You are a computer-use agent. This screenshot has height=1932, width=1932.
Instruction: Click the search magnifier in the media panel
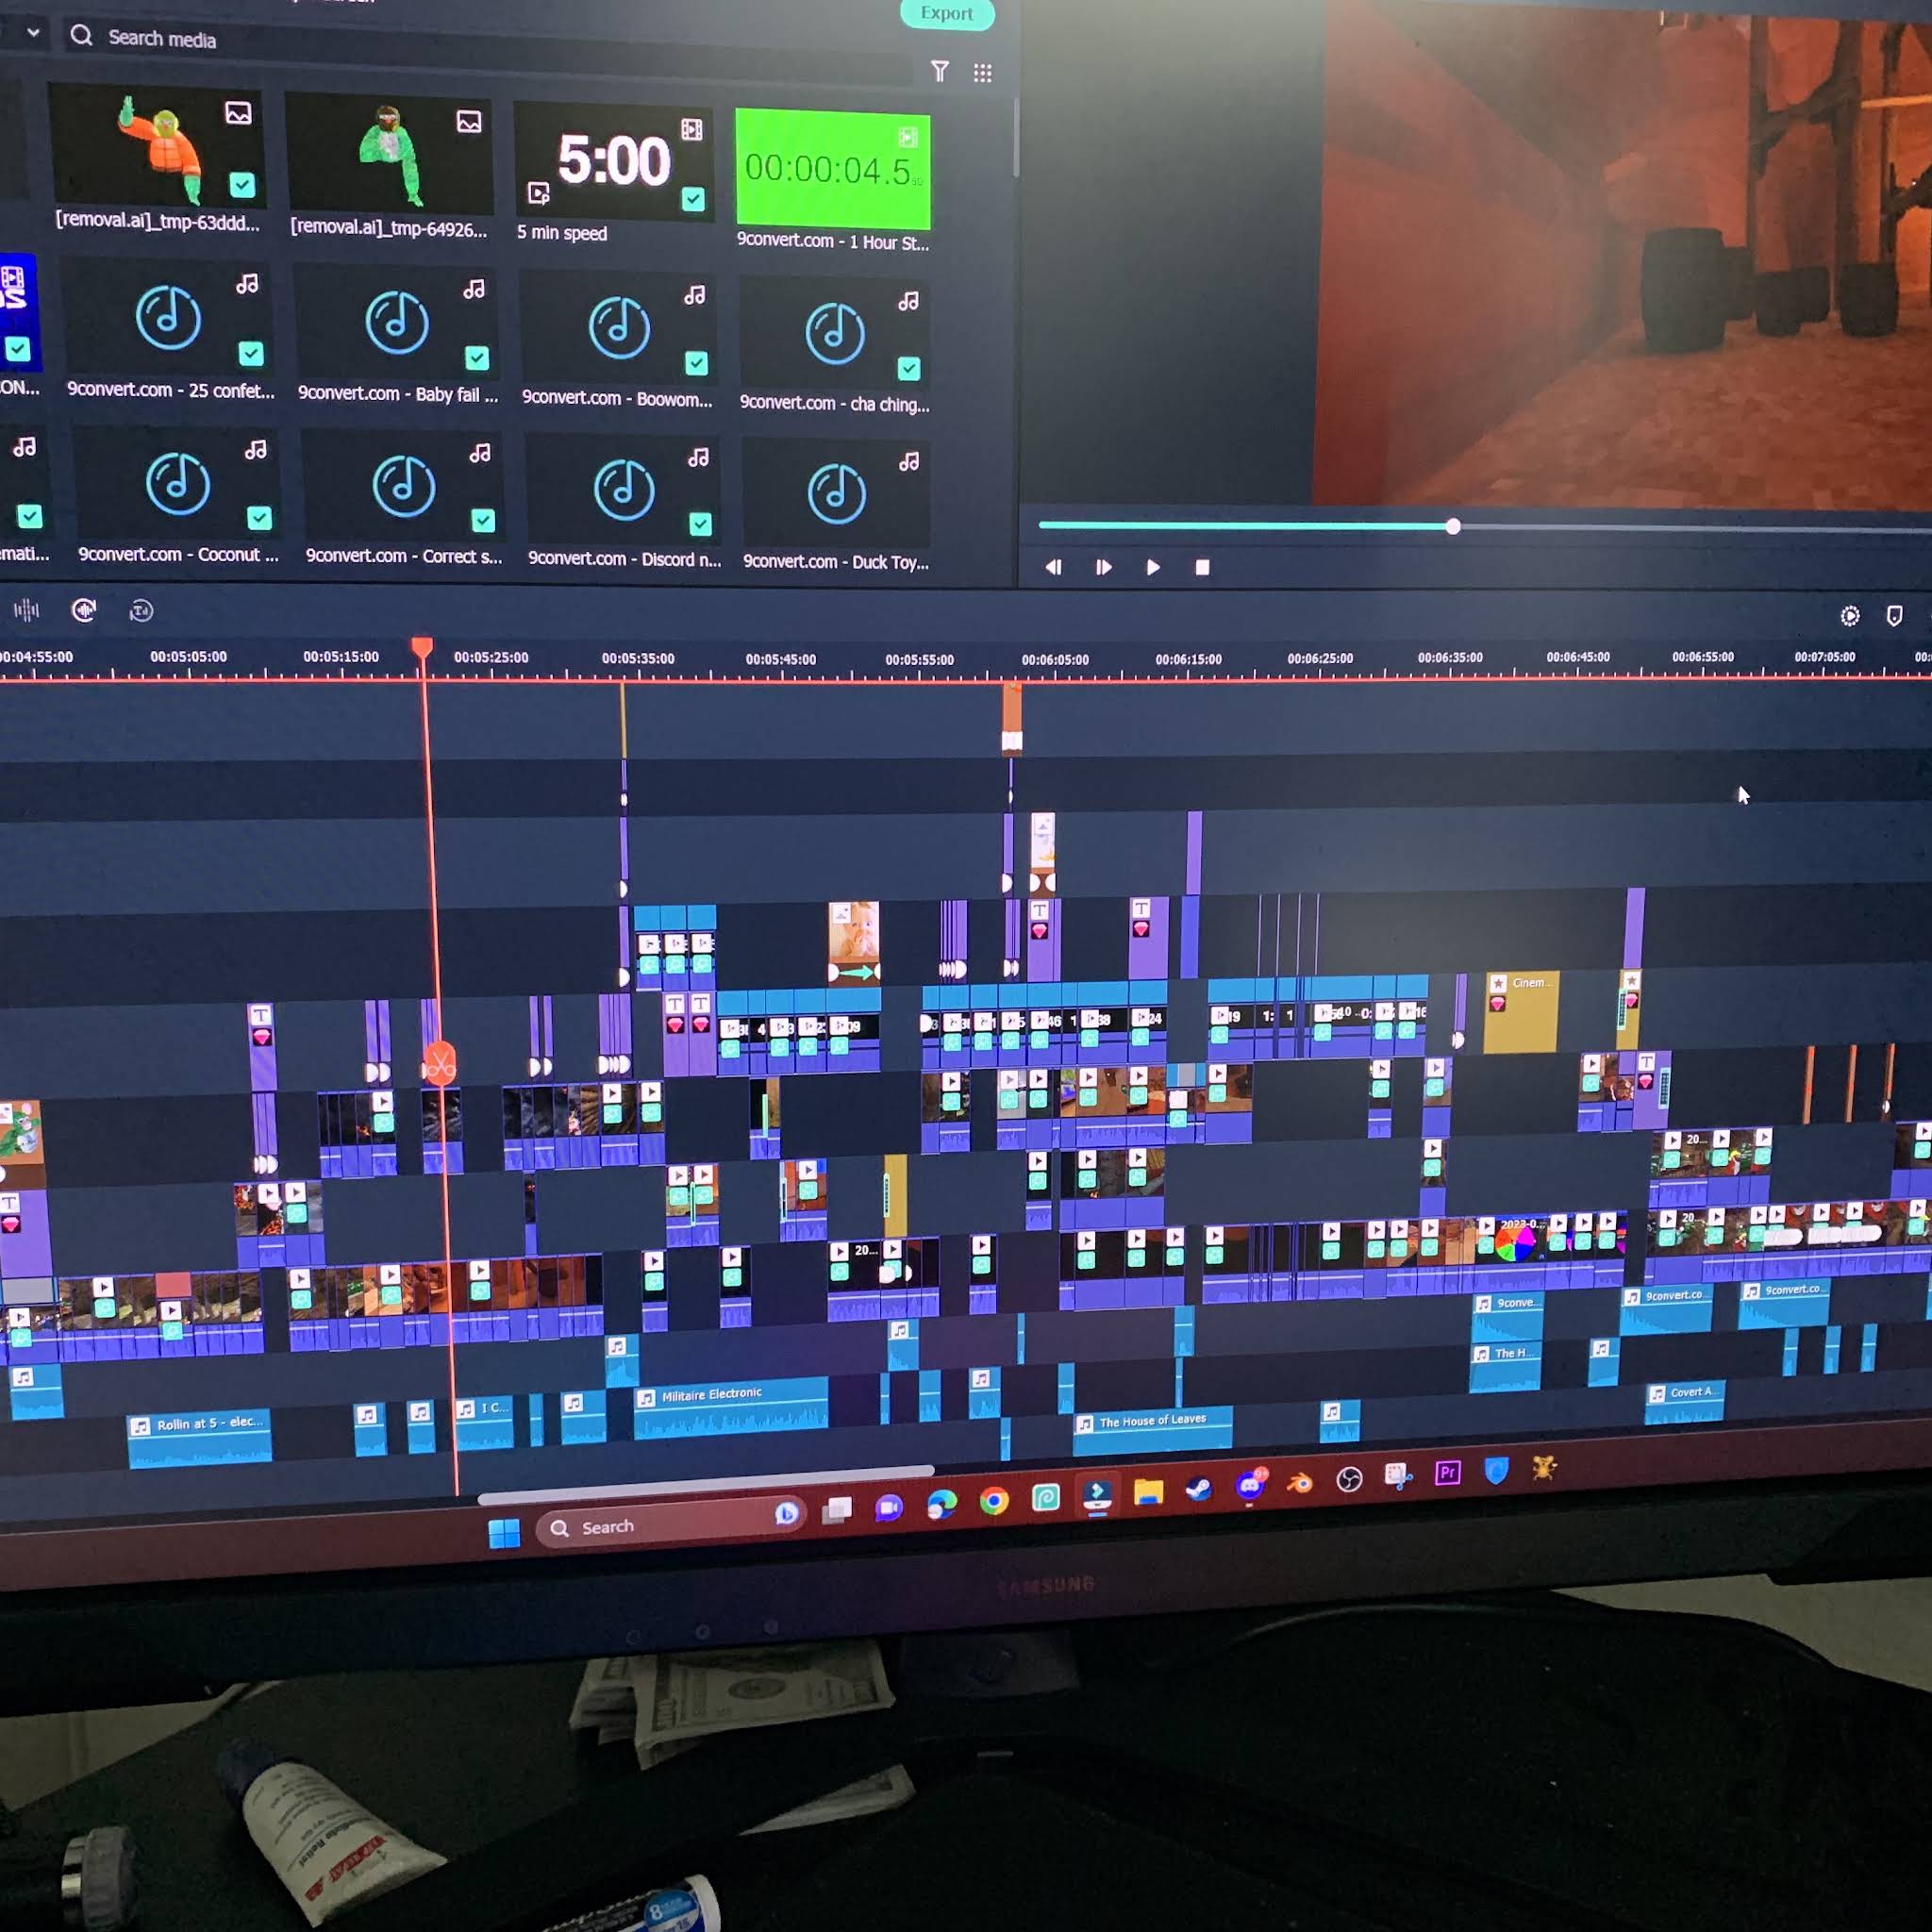79,38
